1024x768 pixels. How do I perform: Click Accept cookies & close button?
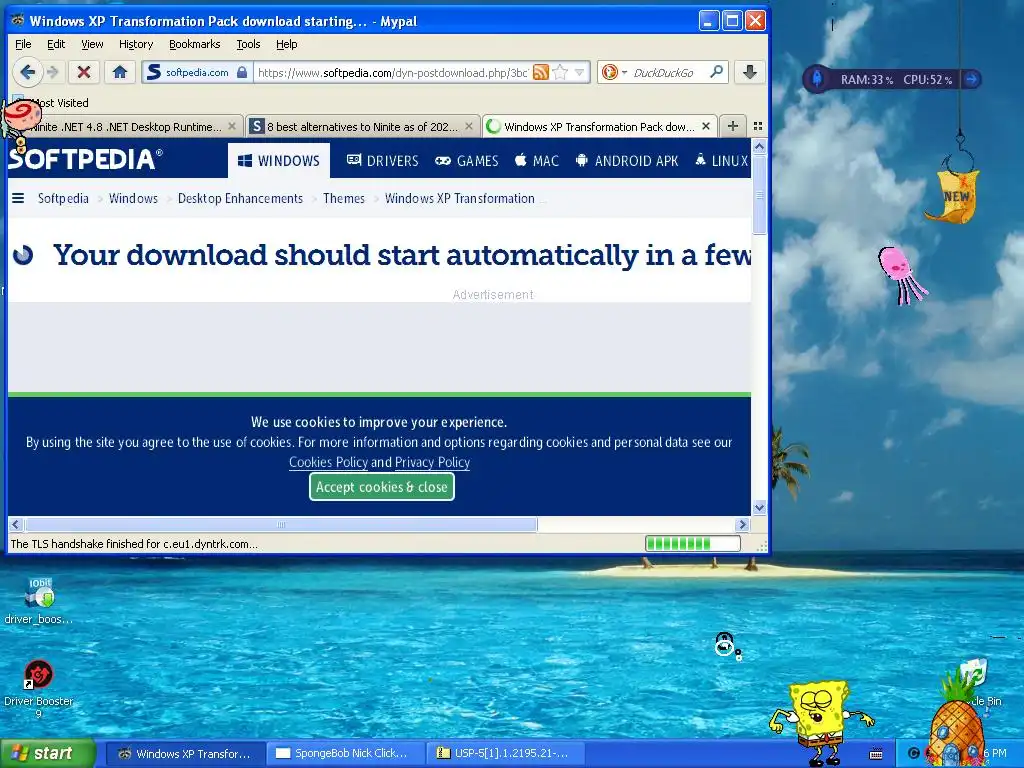[382, 487]
